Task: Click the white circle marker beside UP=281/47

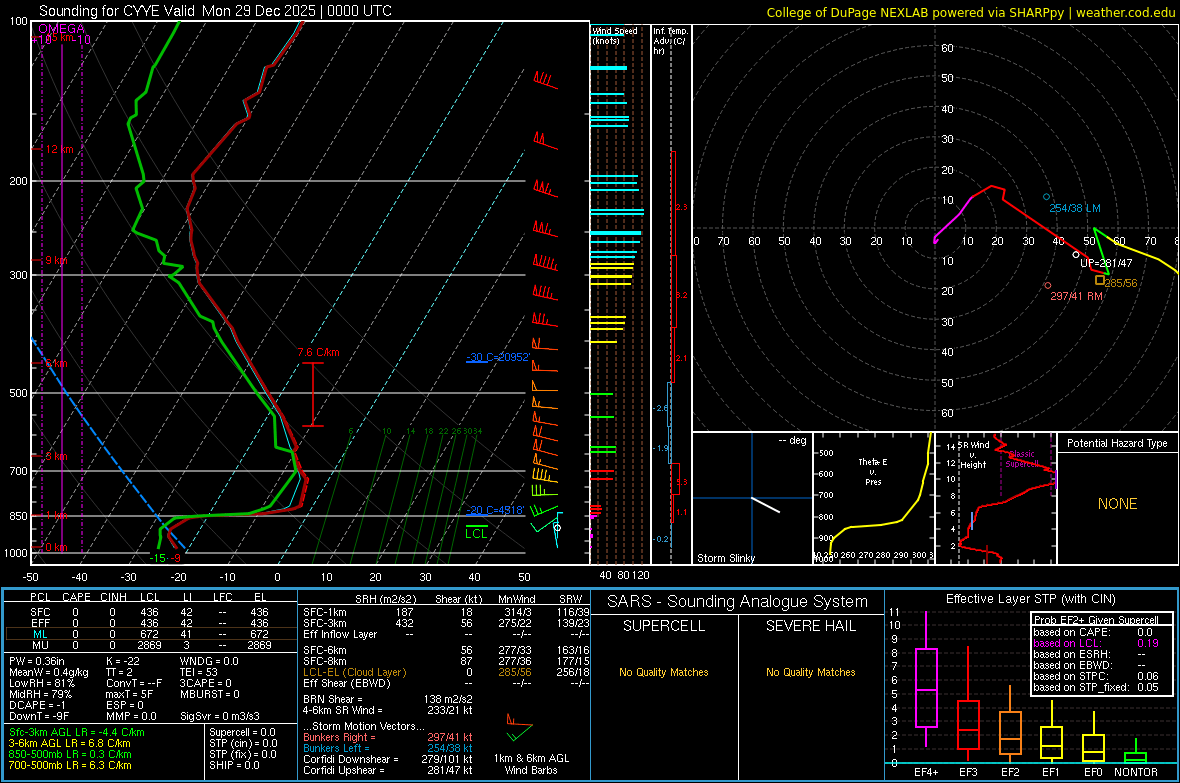Action: coord(1075,254)
